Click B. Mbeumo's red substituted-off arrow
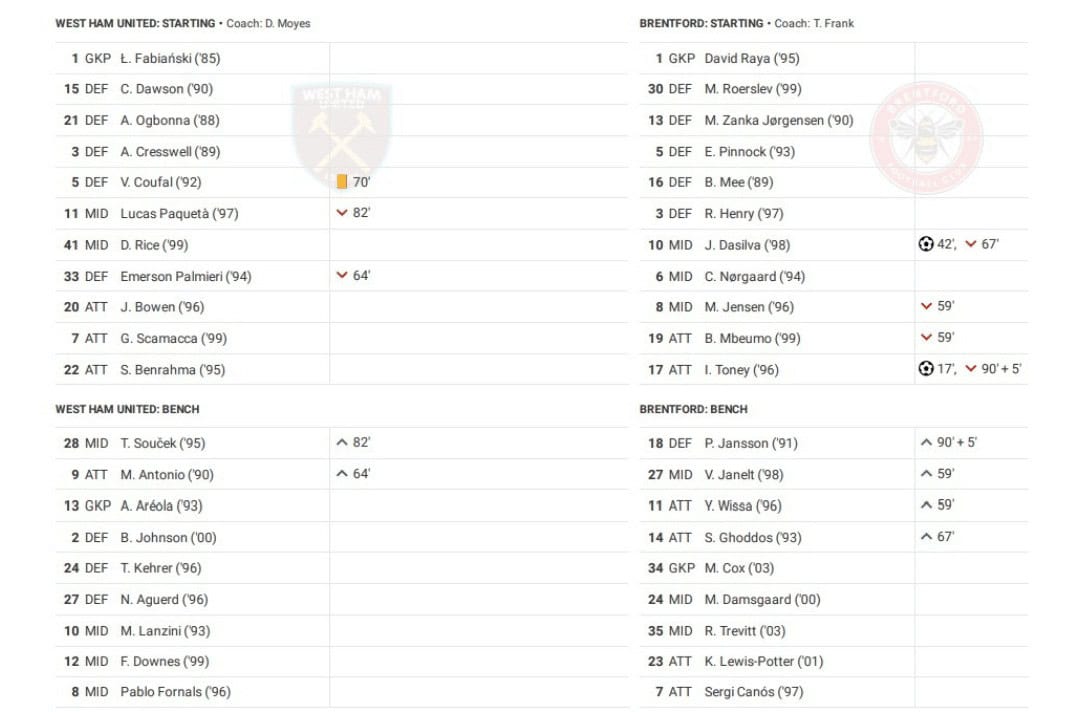This screenshot has height=712, width=1068. tap(926, 337)
